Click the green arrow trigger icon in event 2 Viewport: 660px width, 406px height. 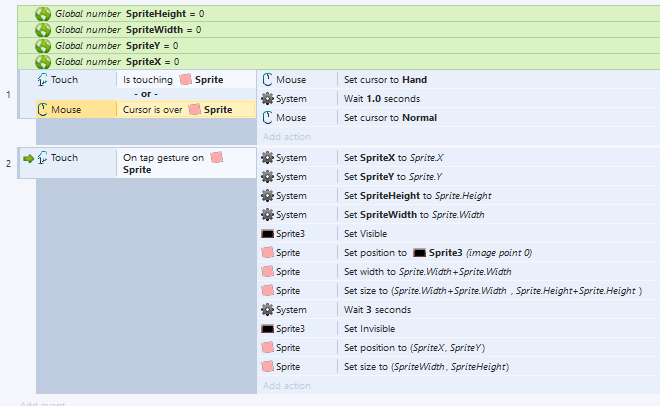[28, 159]
